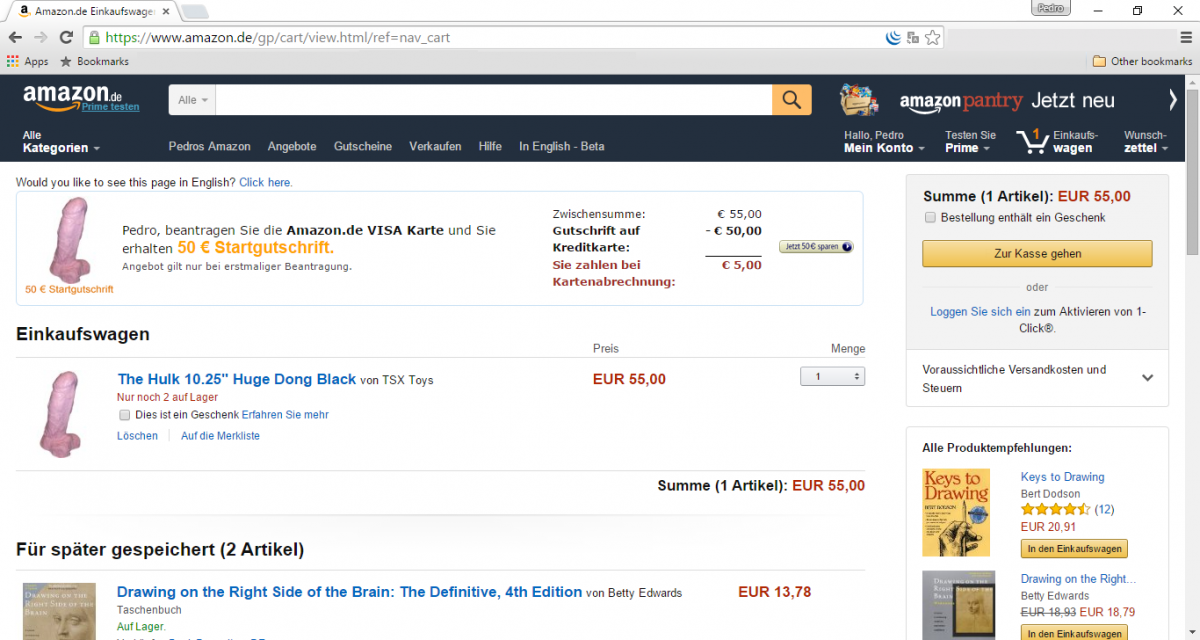Click the 'Löschen' link for the cart item
The height and width of the screenshot is (640, 1200).
click(137, 435)
